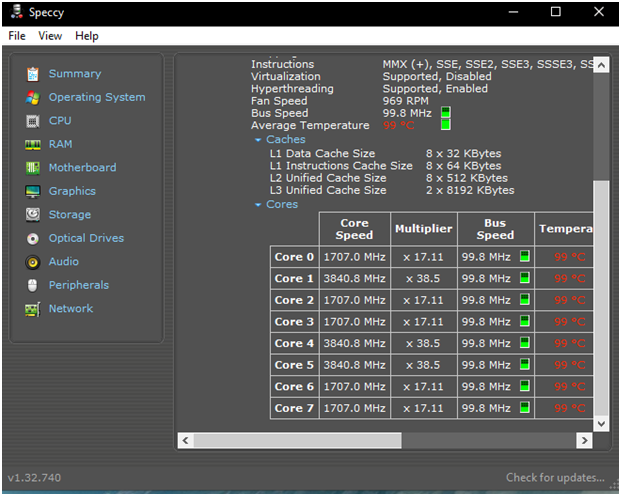Open the Help menu
The image size is (621, 496).
87,36
